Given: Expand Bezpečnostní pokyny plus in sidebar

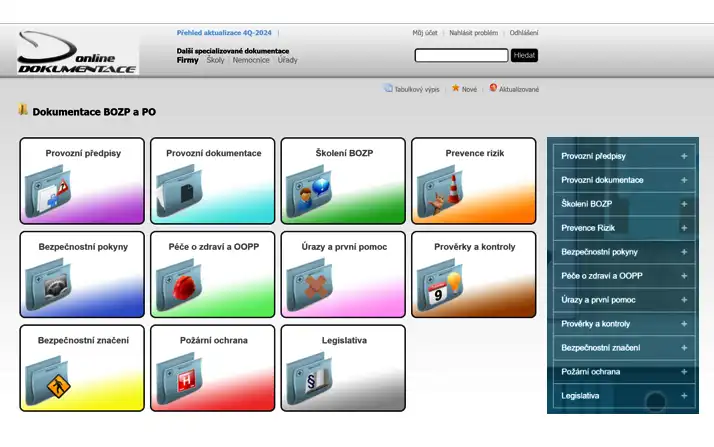Looking at the screenshot, I should 684,252.
